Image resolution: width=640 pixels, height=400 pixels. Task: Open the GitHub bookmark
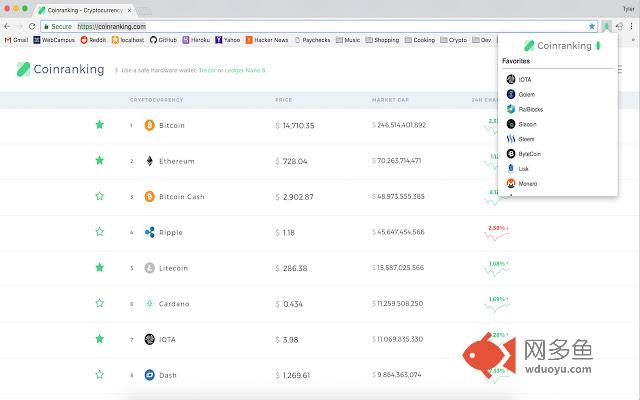click(163, 40)
